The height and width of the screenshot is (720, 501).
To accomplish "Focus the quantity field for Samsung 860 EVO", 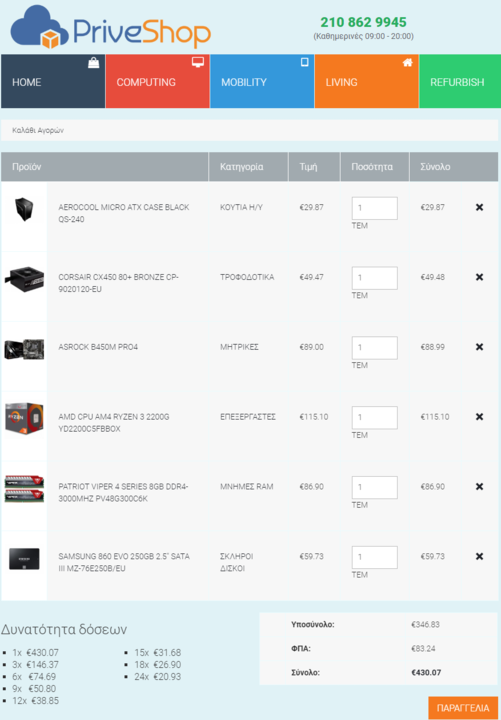I will tap(375, 557).
